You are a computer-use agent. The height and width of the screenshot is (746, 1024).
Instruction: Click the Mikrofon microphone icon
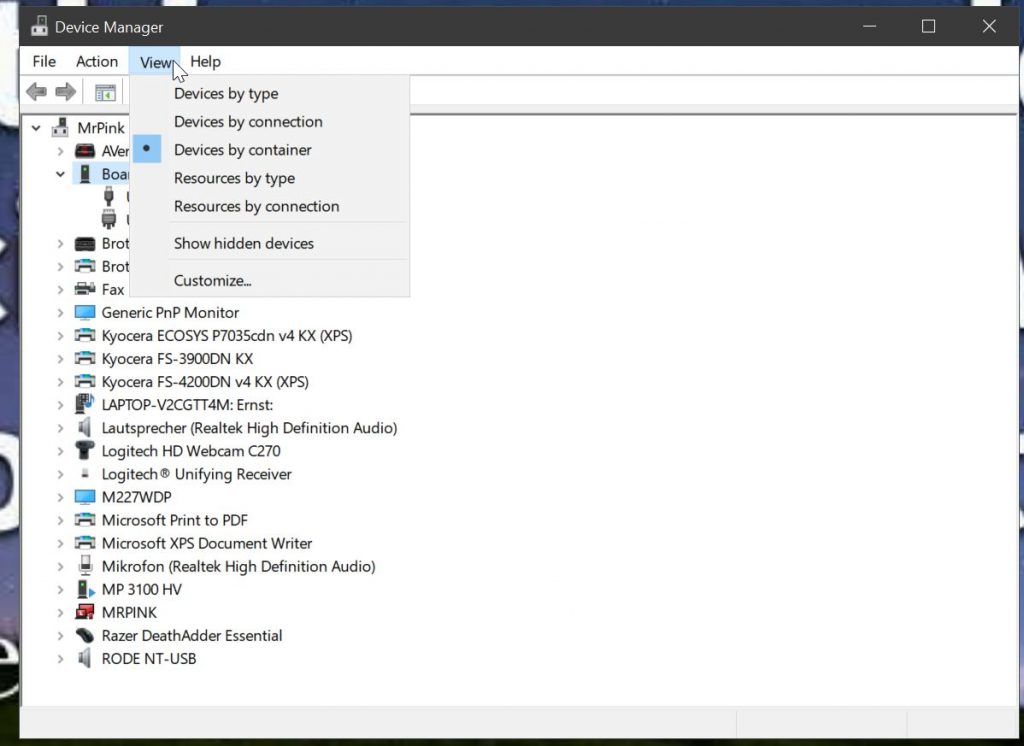[x=85, y=566]
